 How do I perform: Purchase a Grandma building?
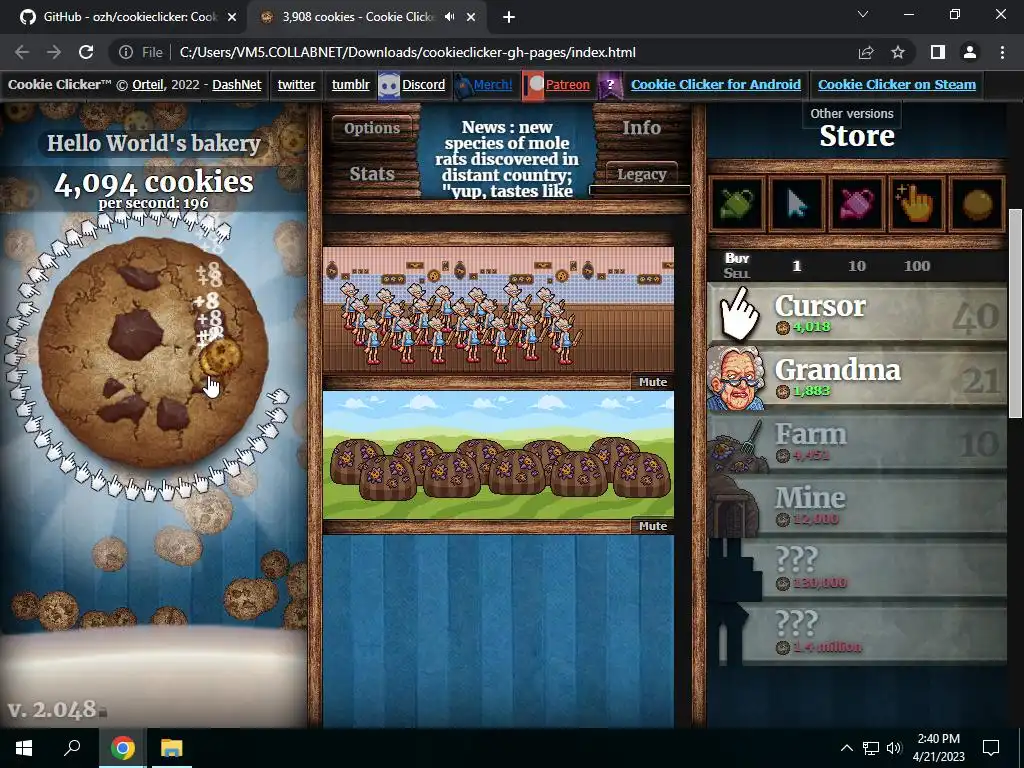click(857, 378)
